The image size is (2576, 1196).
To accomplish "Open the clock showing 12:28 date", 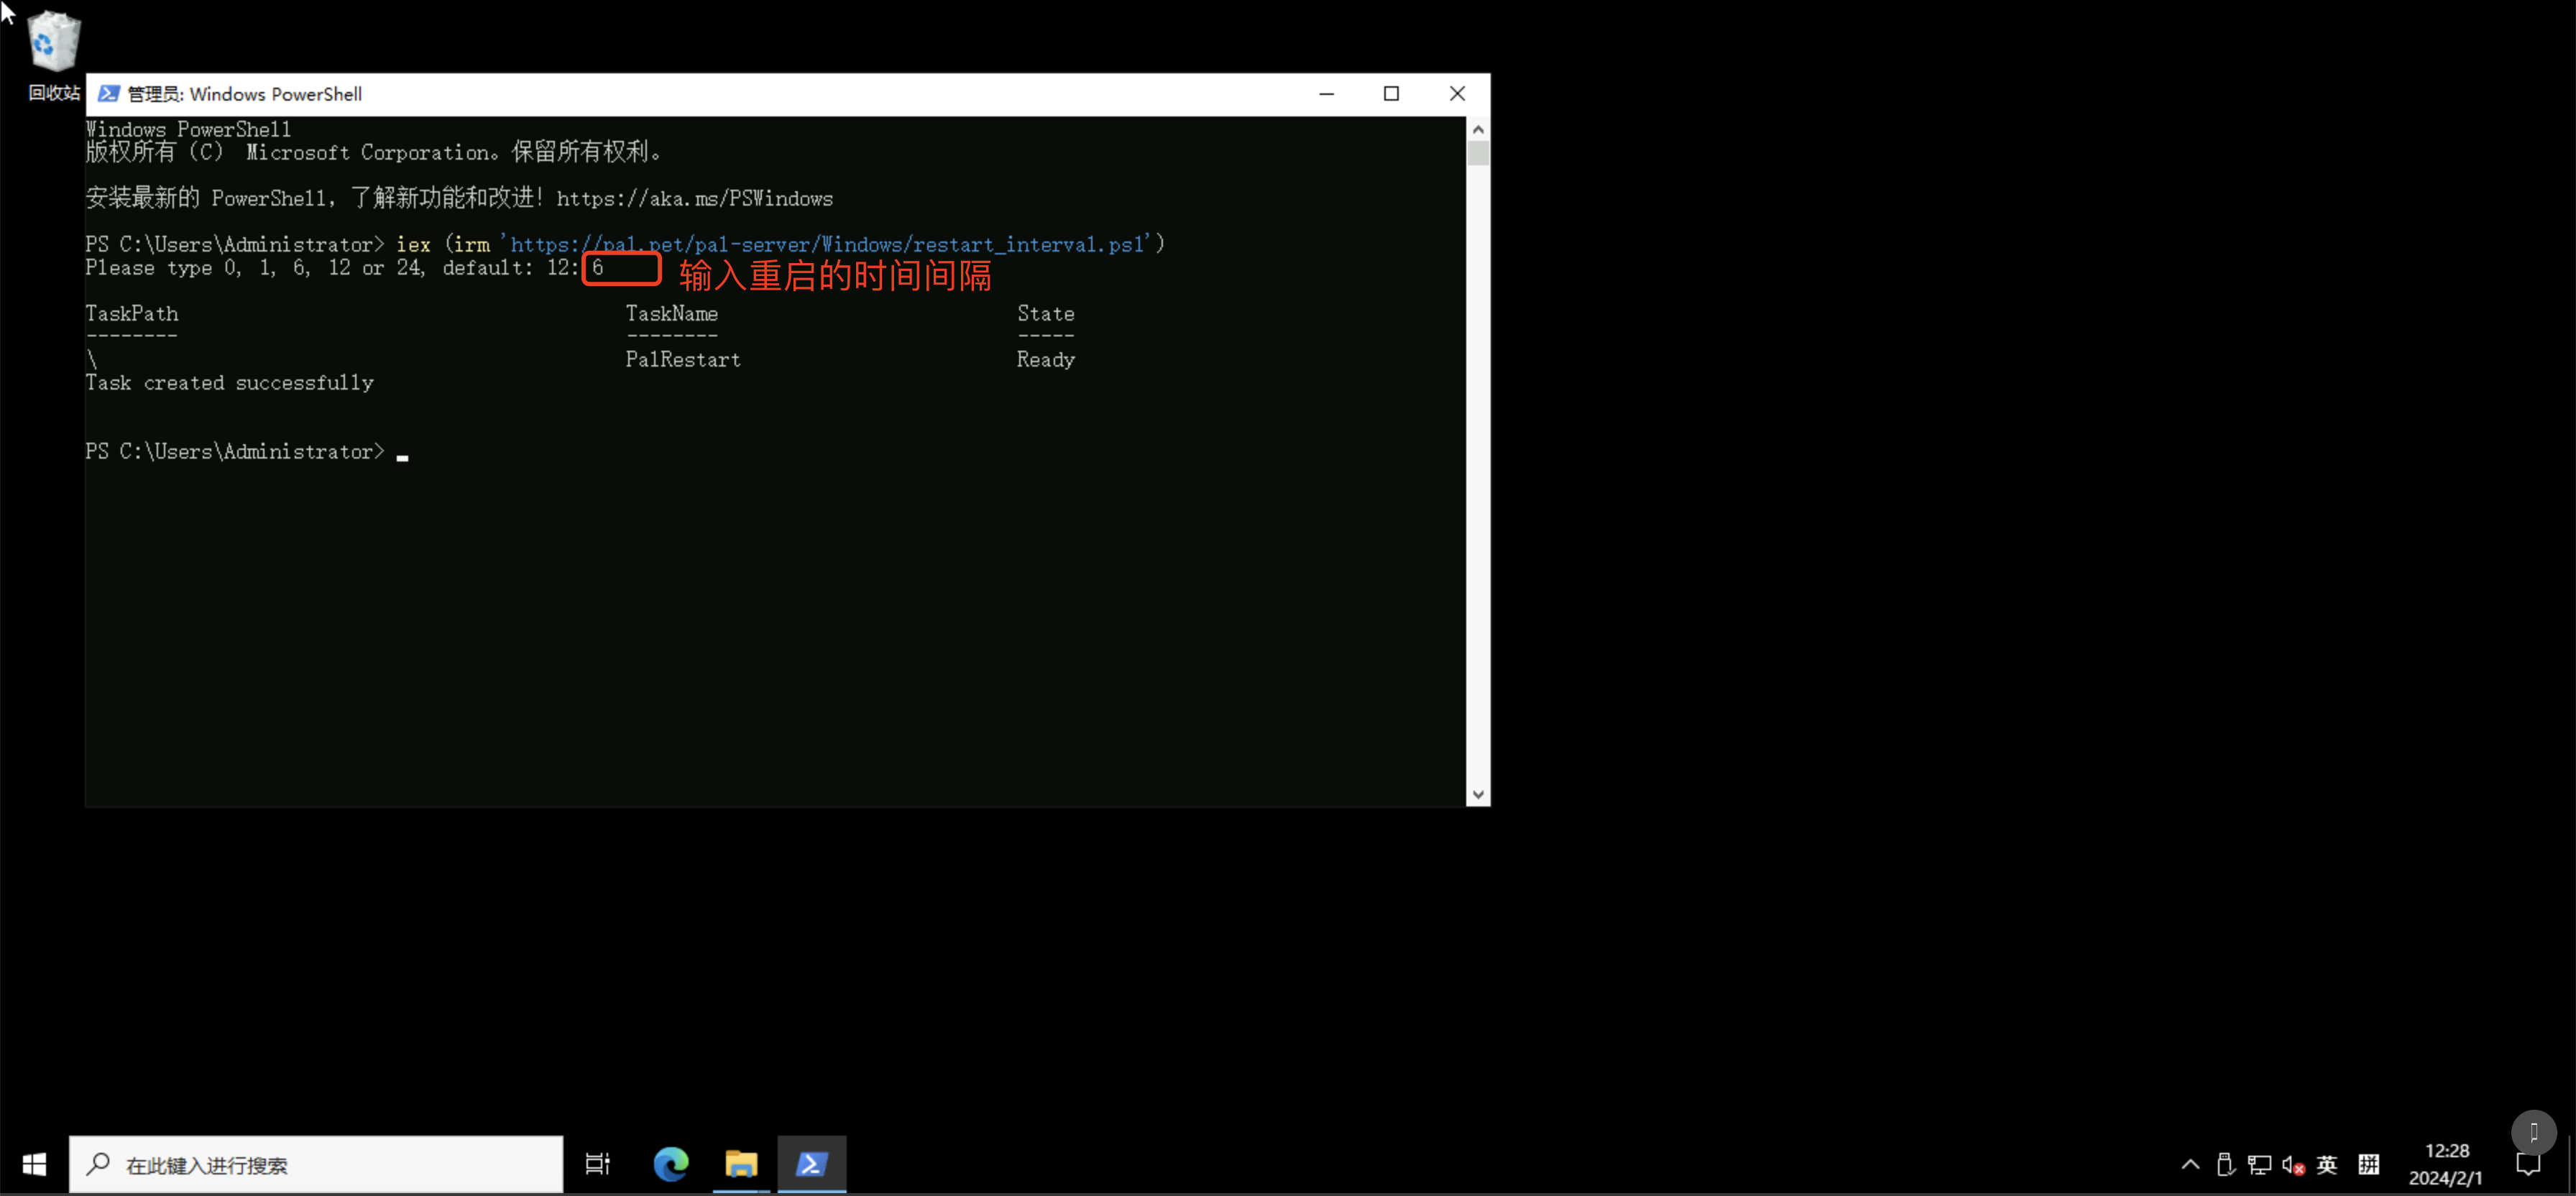I will click(x=2446, y=1164).
